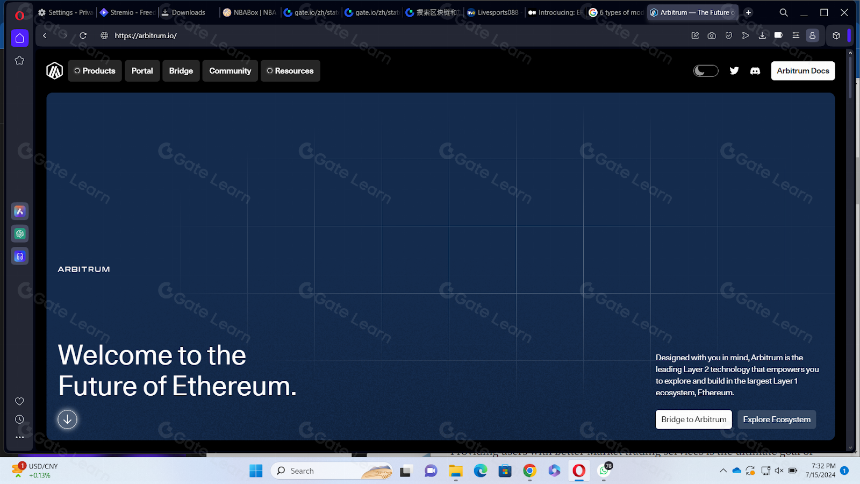
Task: Open ChatGPT icon in the Opera sidebar
Action: click(20, 234)
